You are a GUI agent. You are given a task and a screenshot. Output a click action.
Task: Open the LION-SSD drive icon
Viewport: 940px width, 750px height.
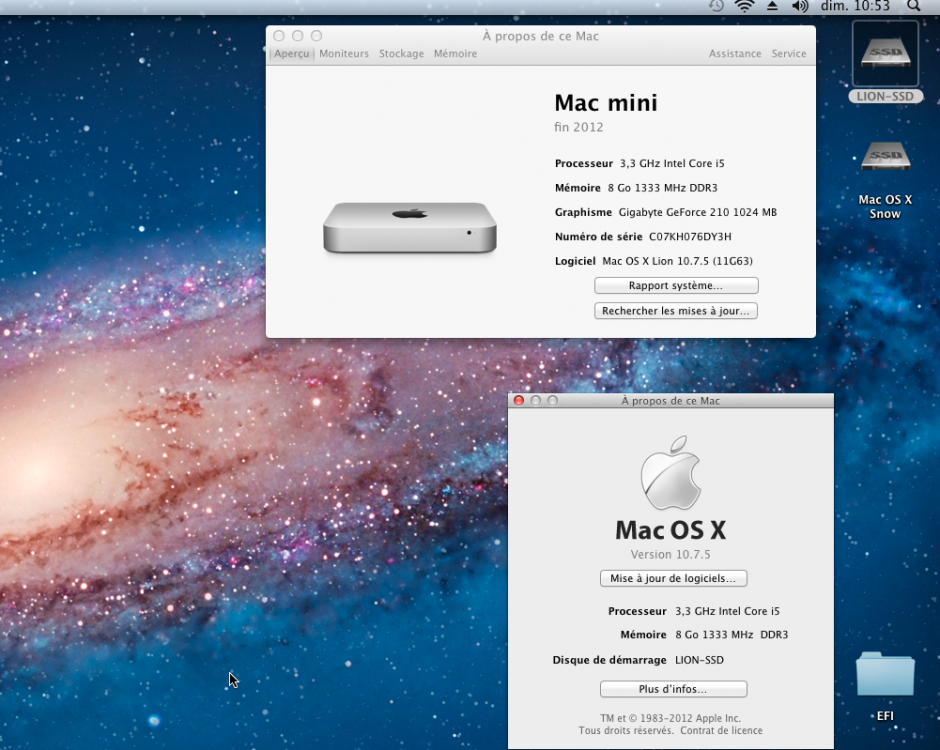(885, 55)
